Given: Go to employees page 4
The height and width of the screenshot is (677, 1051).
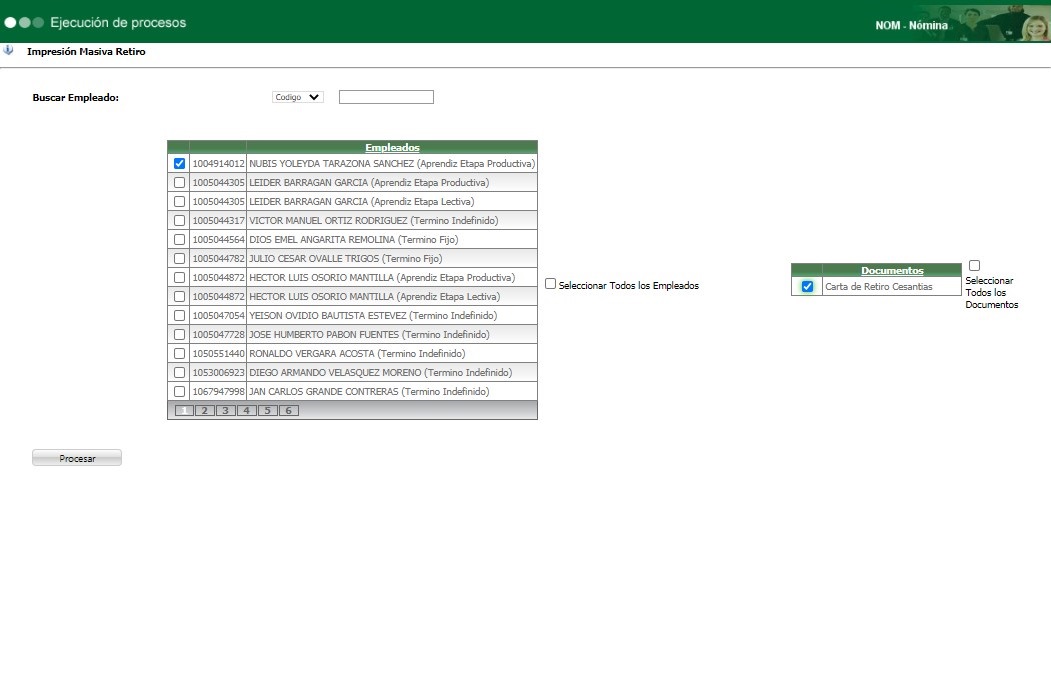Looking at the screenshot, I should [246, 410].
